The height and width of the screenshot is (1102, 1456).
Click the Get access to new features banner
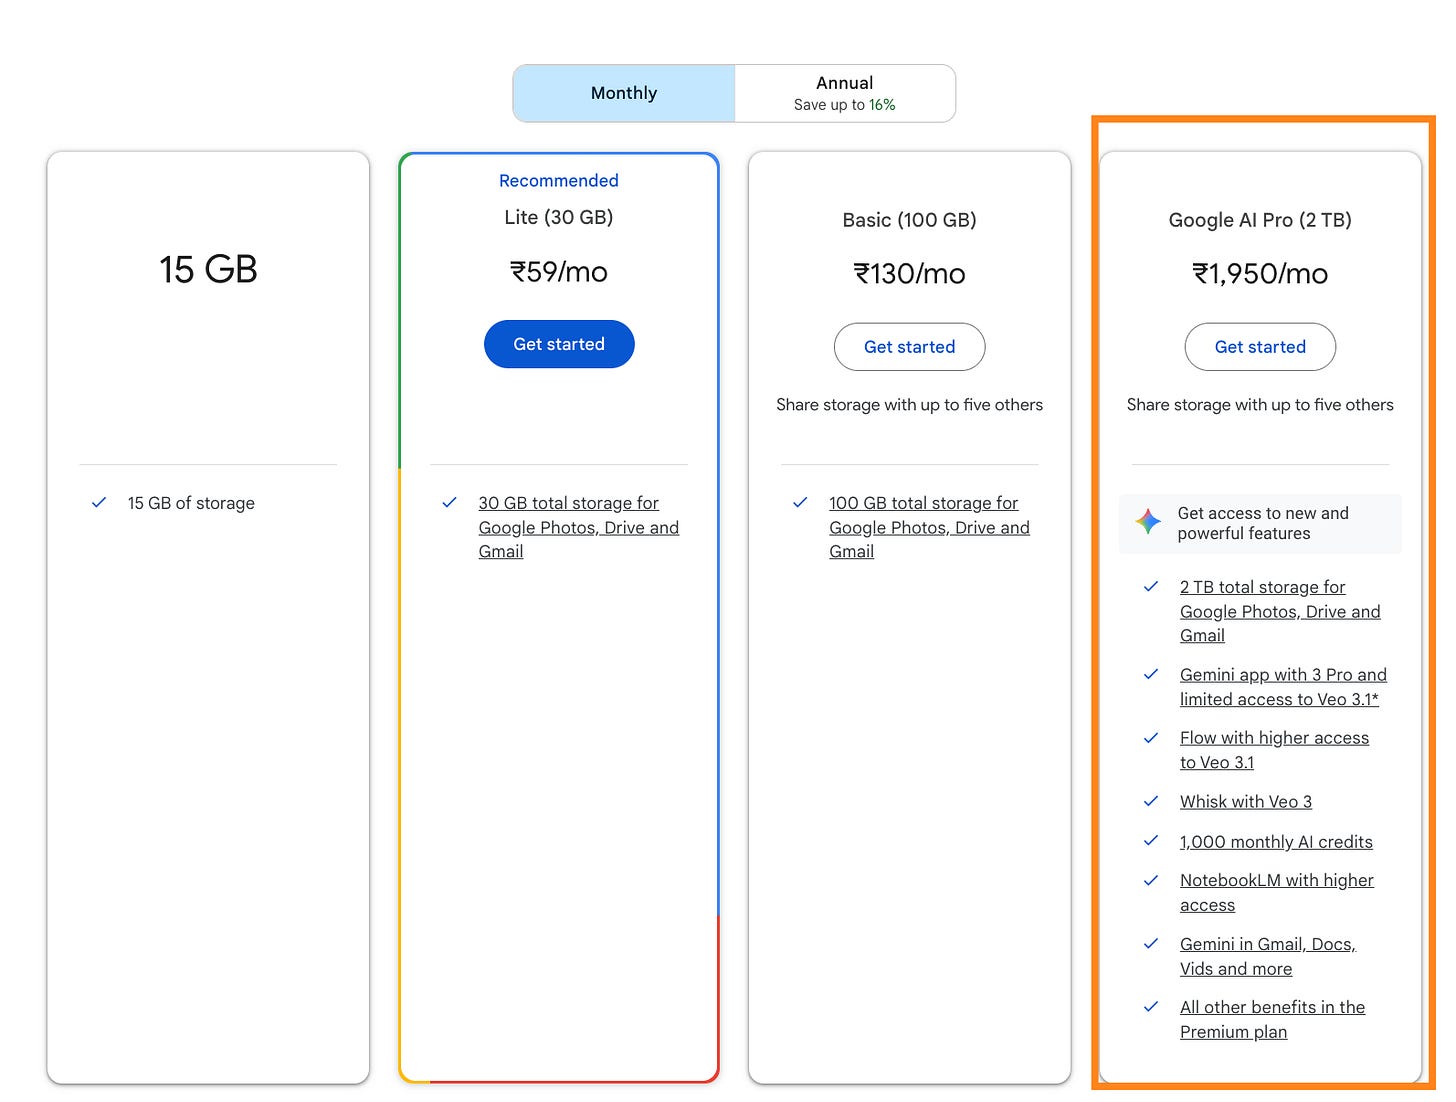(x=1262, y=523)
